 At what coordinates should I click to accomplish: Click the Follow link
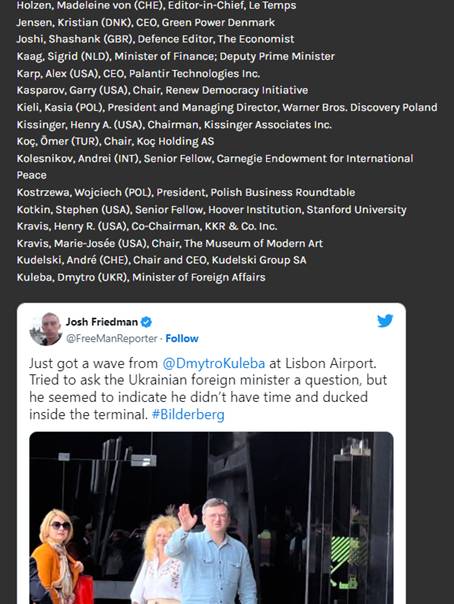(x=182, y=339)
